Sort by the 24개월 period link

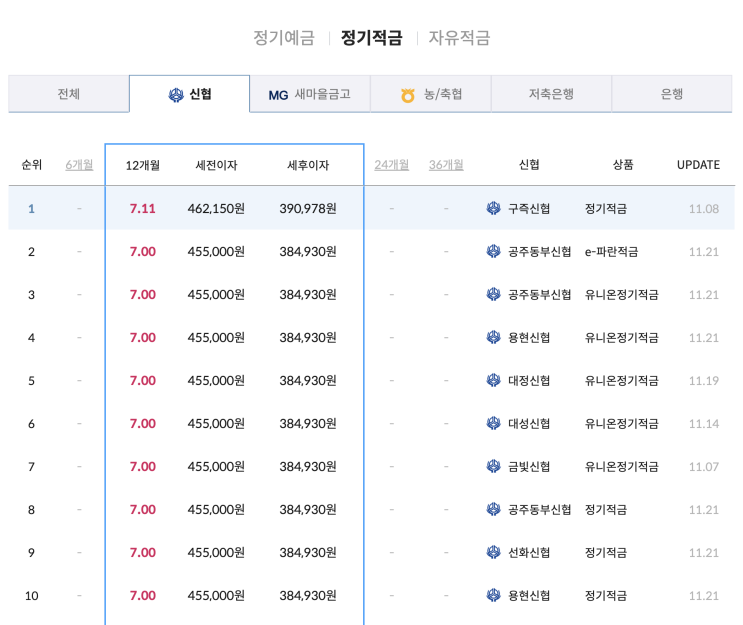click(391, 165)
